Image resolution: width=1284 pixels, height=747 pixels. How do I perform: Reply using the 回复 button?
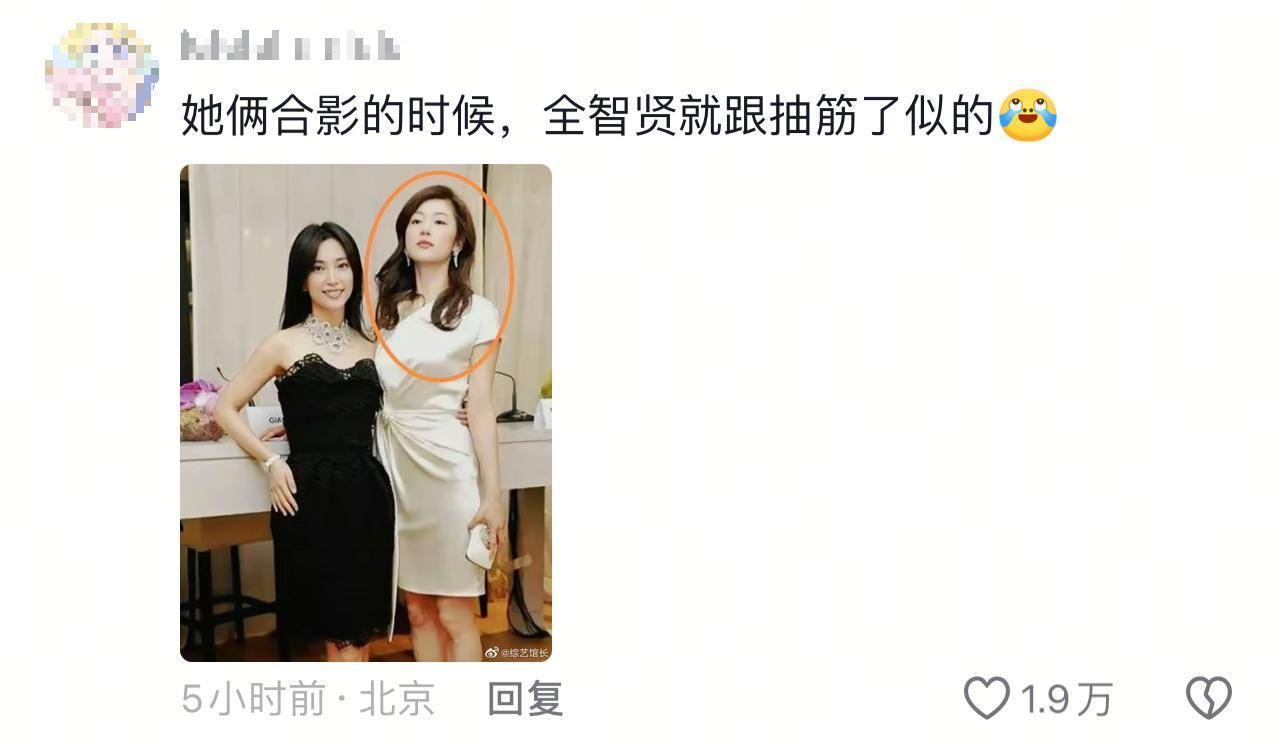point(525,699)
